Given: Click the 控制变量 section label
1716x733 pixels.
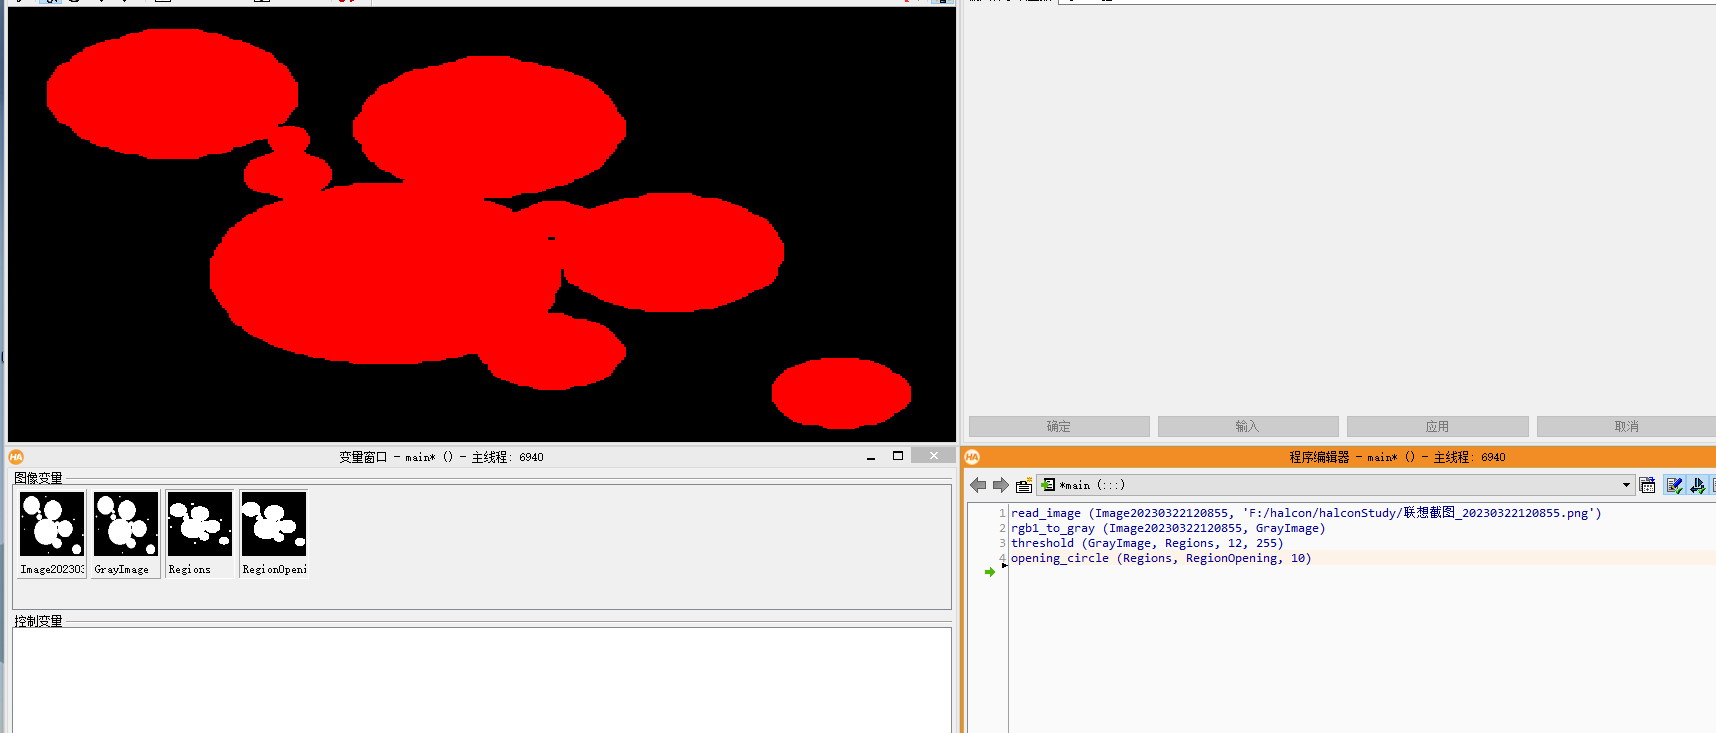Looking at the screenshot, I should 38,621.
